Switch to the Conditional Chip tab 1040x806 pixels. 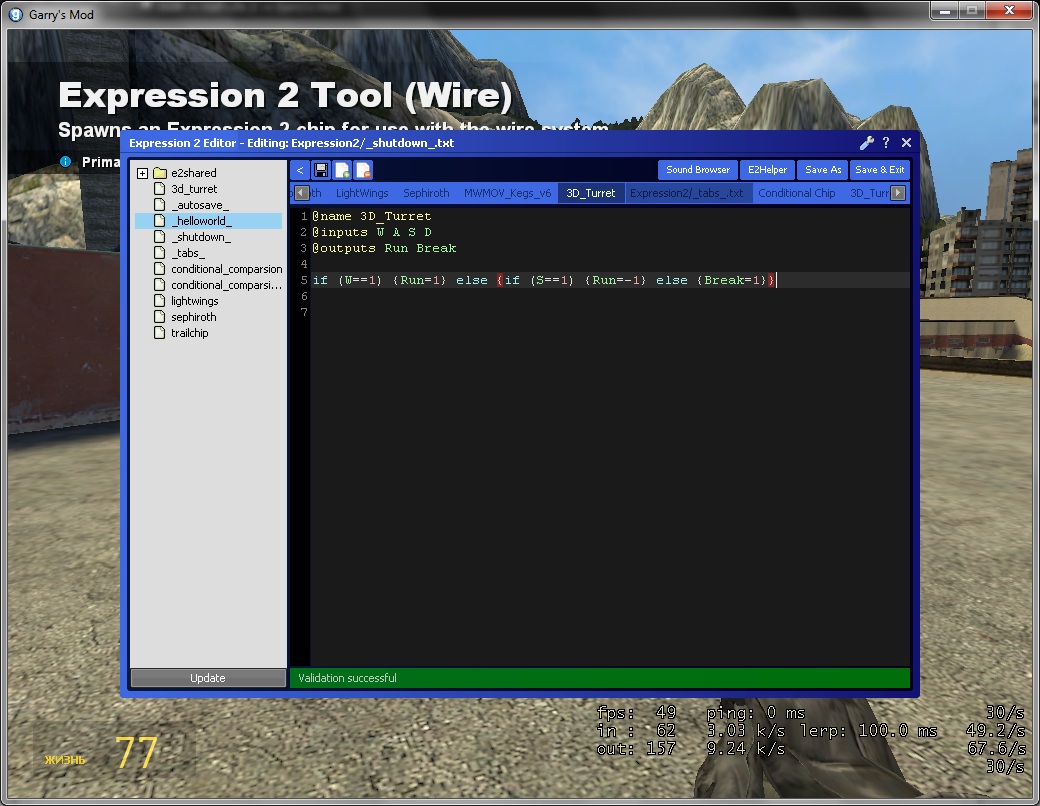coord(797,193)
